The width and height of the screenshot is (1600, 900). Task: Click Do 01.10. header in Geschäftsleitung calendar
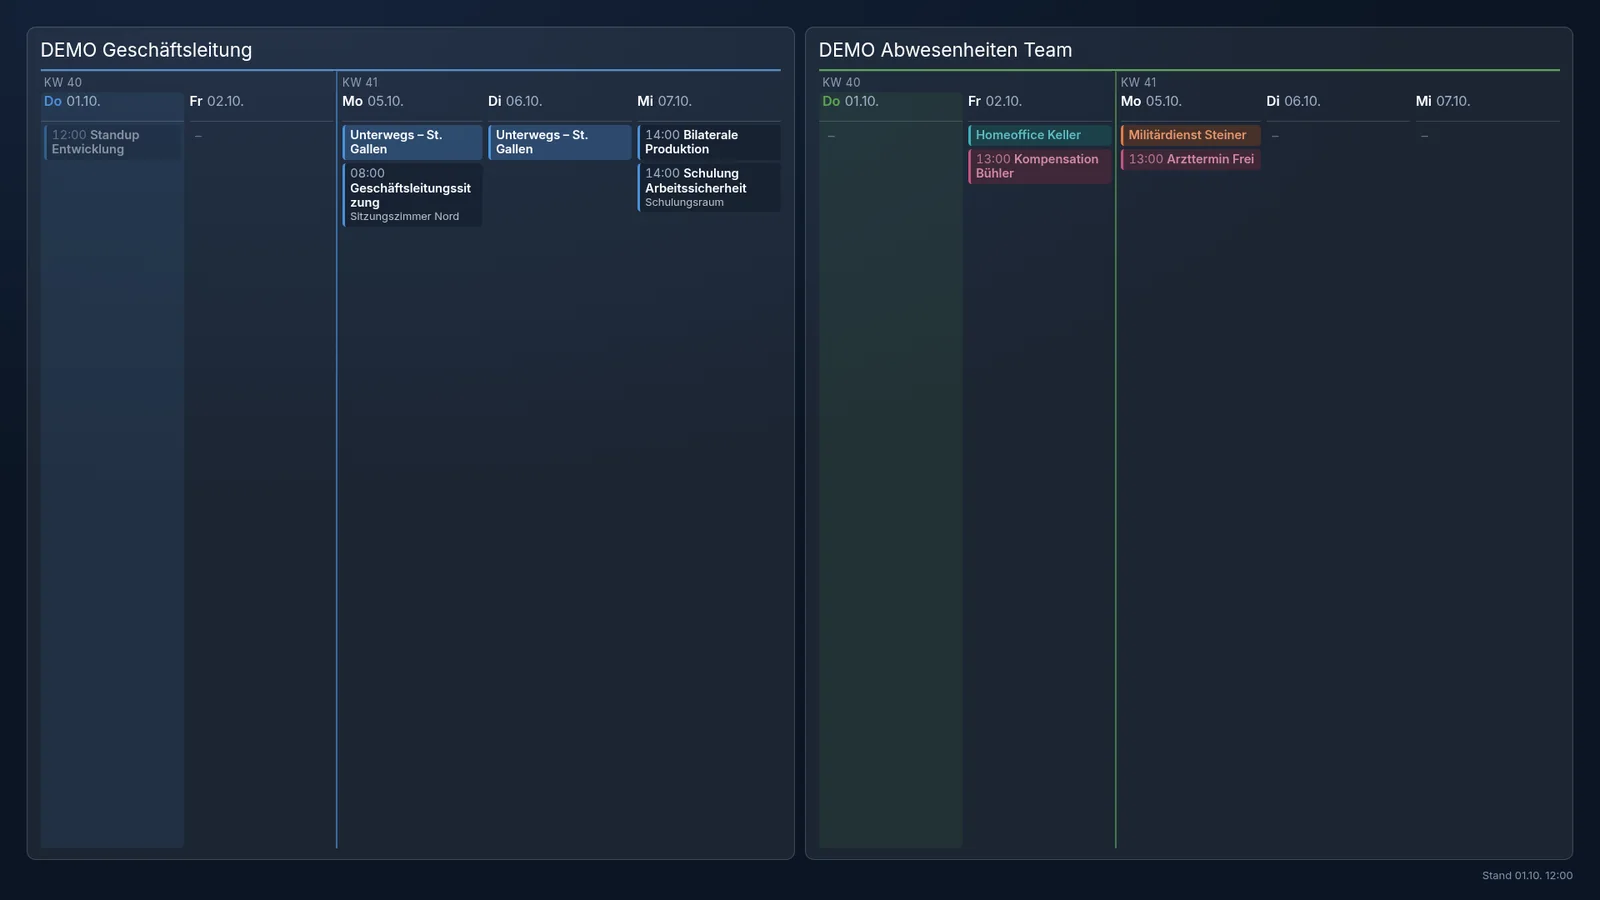72,101
